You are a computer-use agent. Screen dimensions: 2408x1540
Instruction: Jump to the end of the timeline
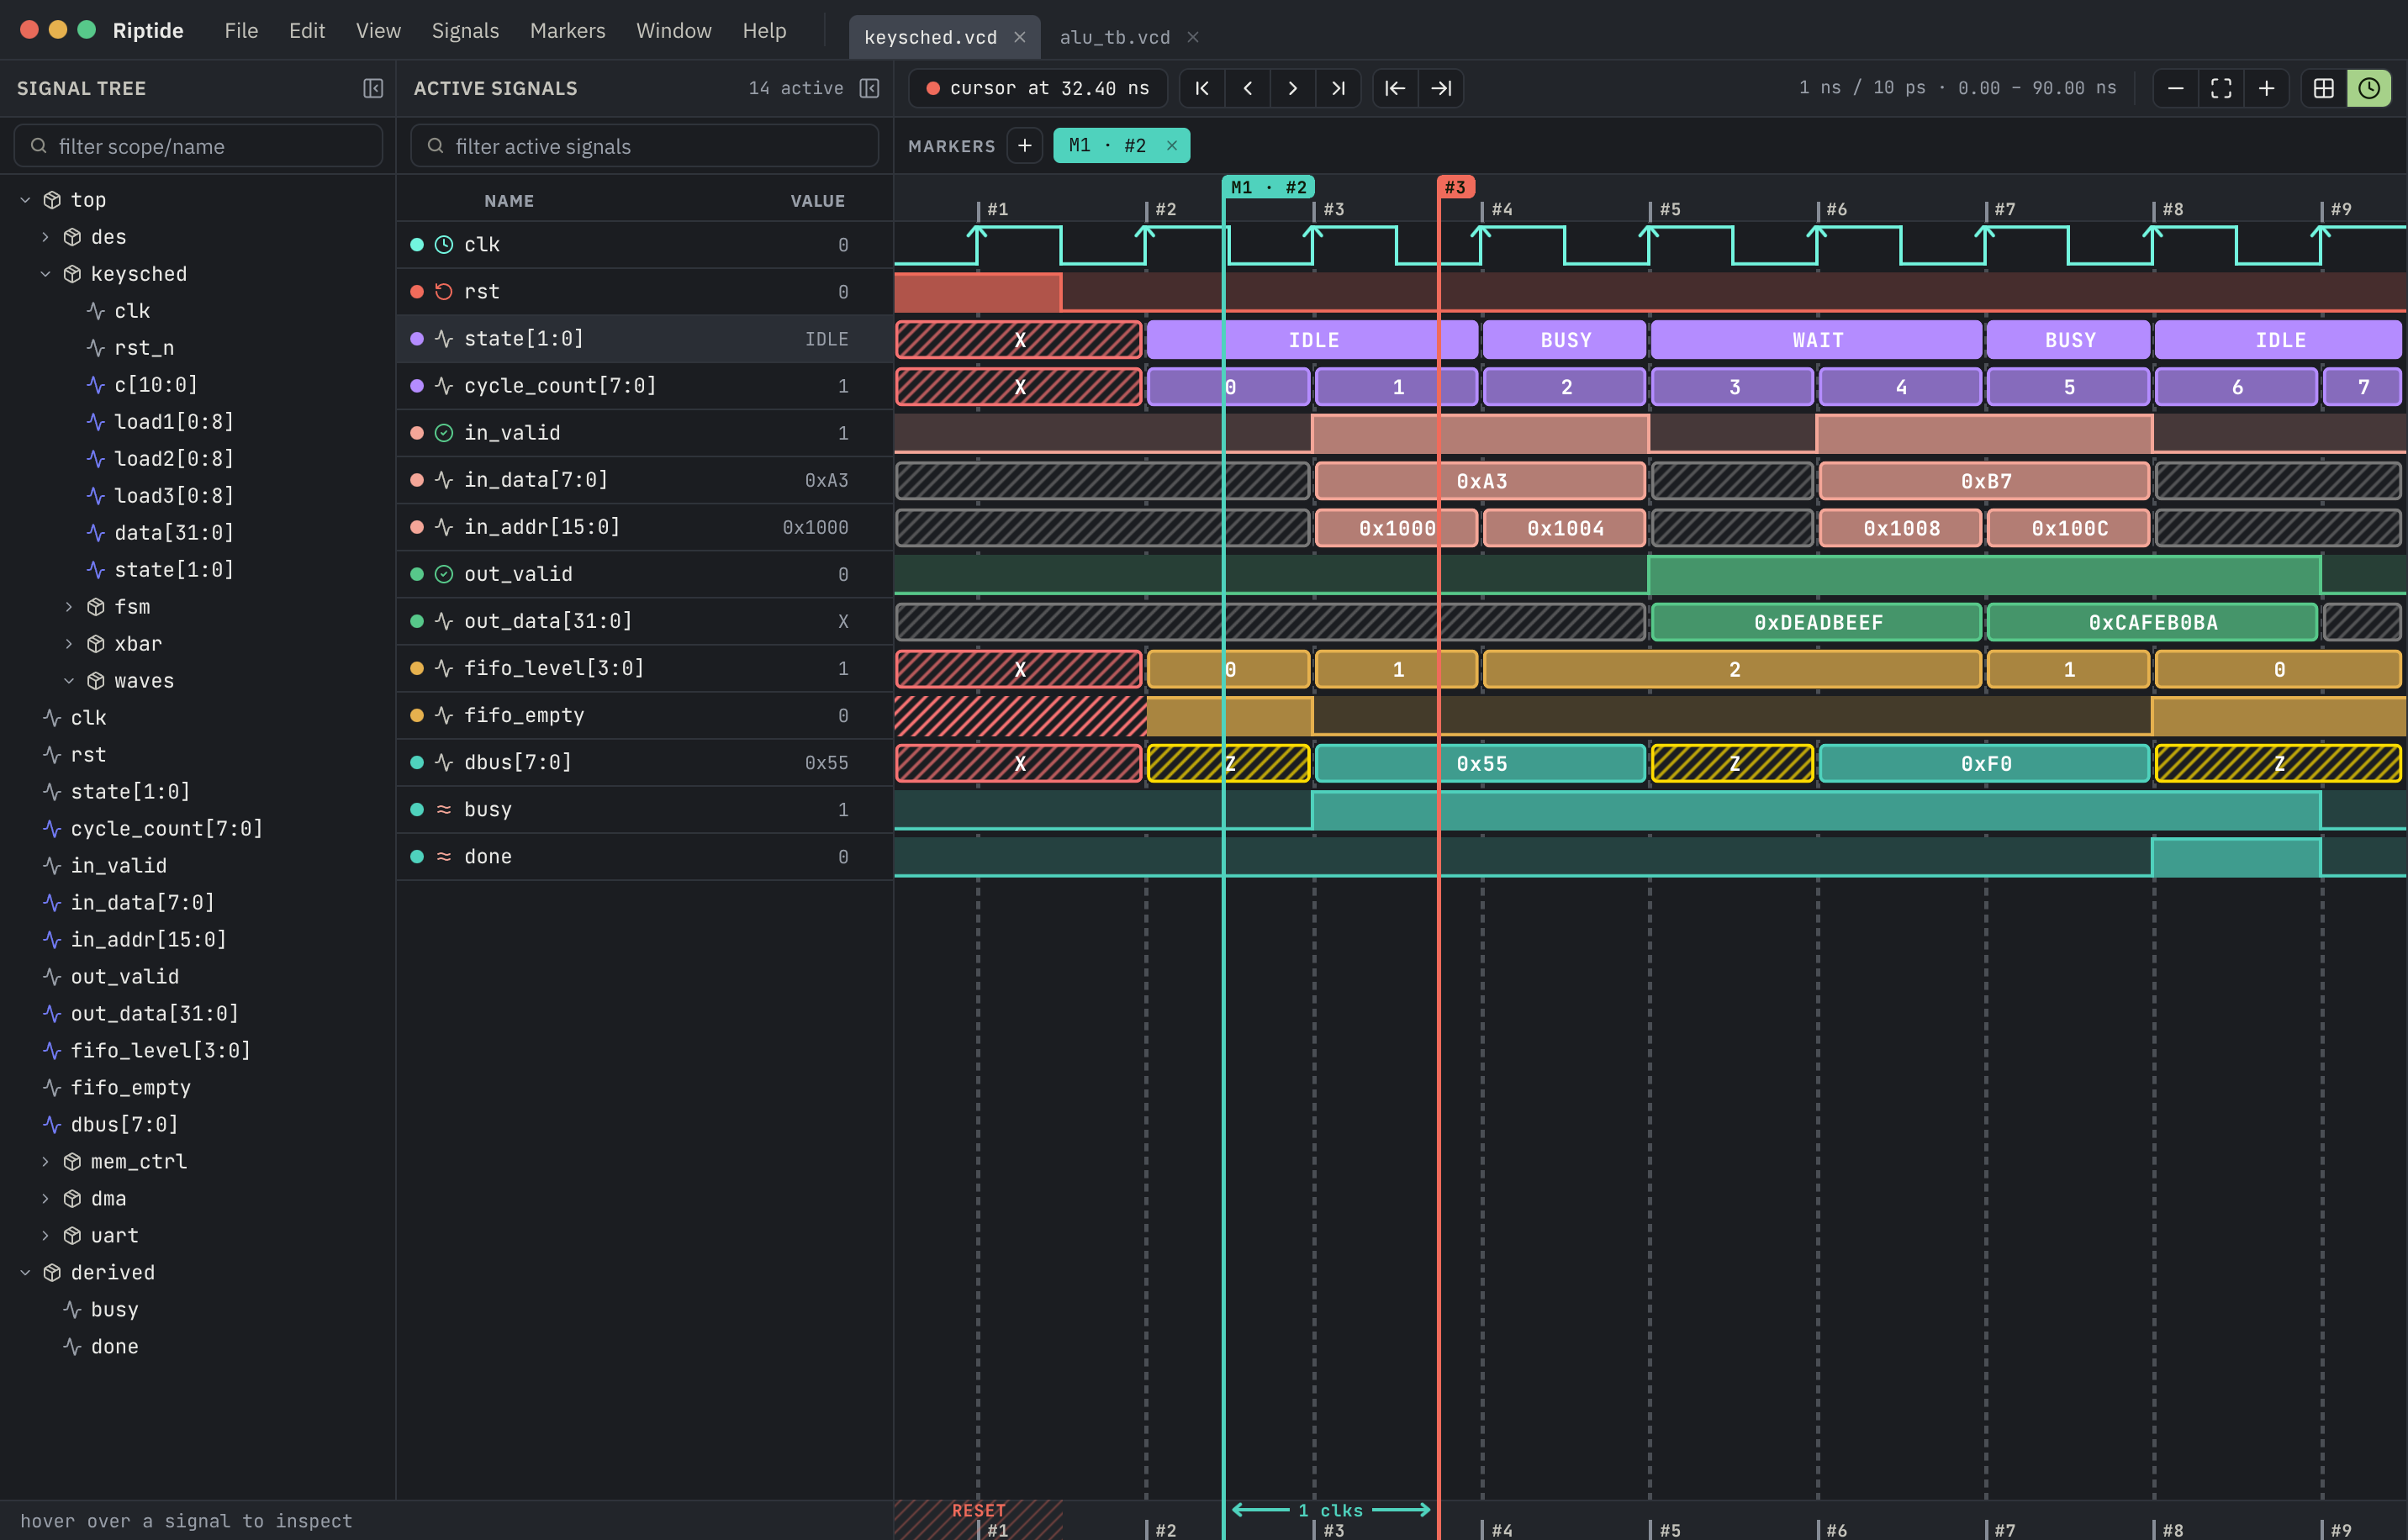tap(1338, 88)
